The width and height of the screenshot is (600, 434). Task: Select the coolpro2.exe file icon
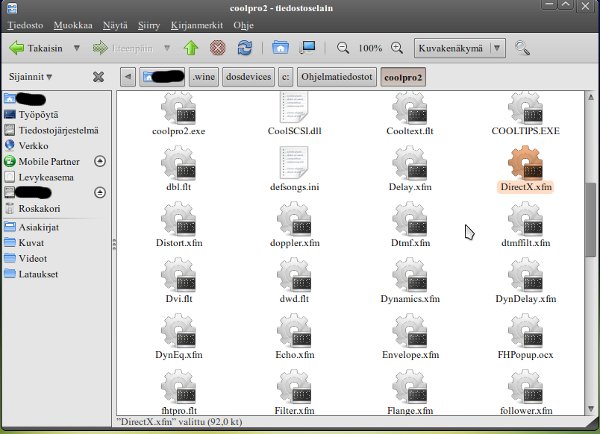(178, 109)
